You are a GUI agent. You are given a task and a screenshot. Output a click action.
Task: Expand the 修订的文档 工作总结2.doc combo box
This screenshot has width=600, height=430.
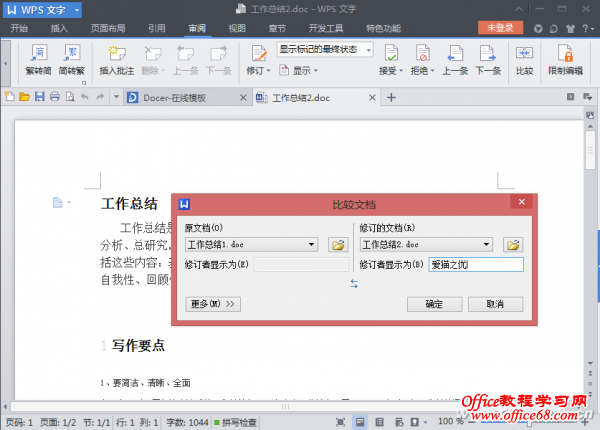(x=486, y=244)
